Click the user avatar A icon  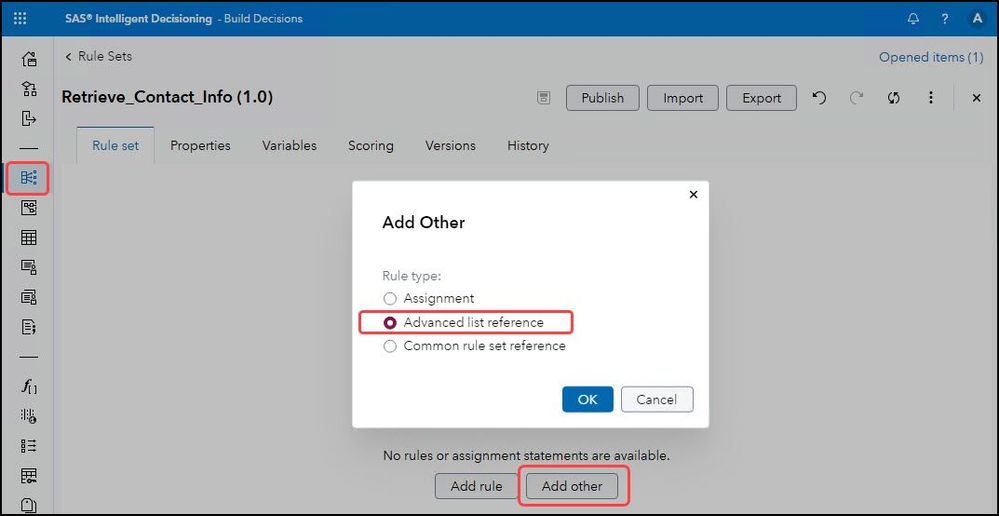coord(977,18)
